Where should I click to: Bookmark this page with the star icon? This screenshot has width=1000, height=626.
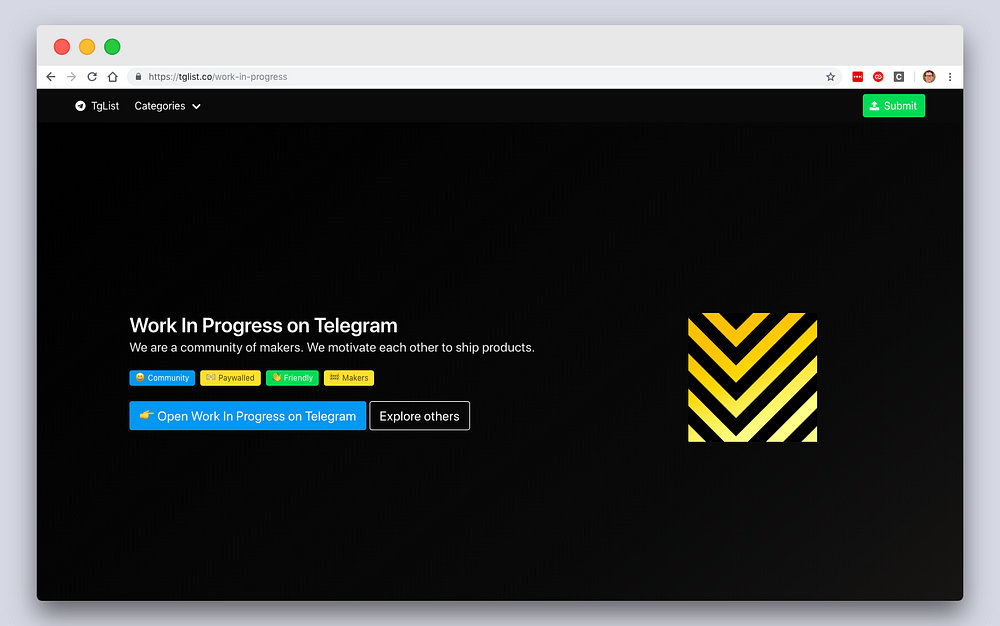tap(830, 76)
